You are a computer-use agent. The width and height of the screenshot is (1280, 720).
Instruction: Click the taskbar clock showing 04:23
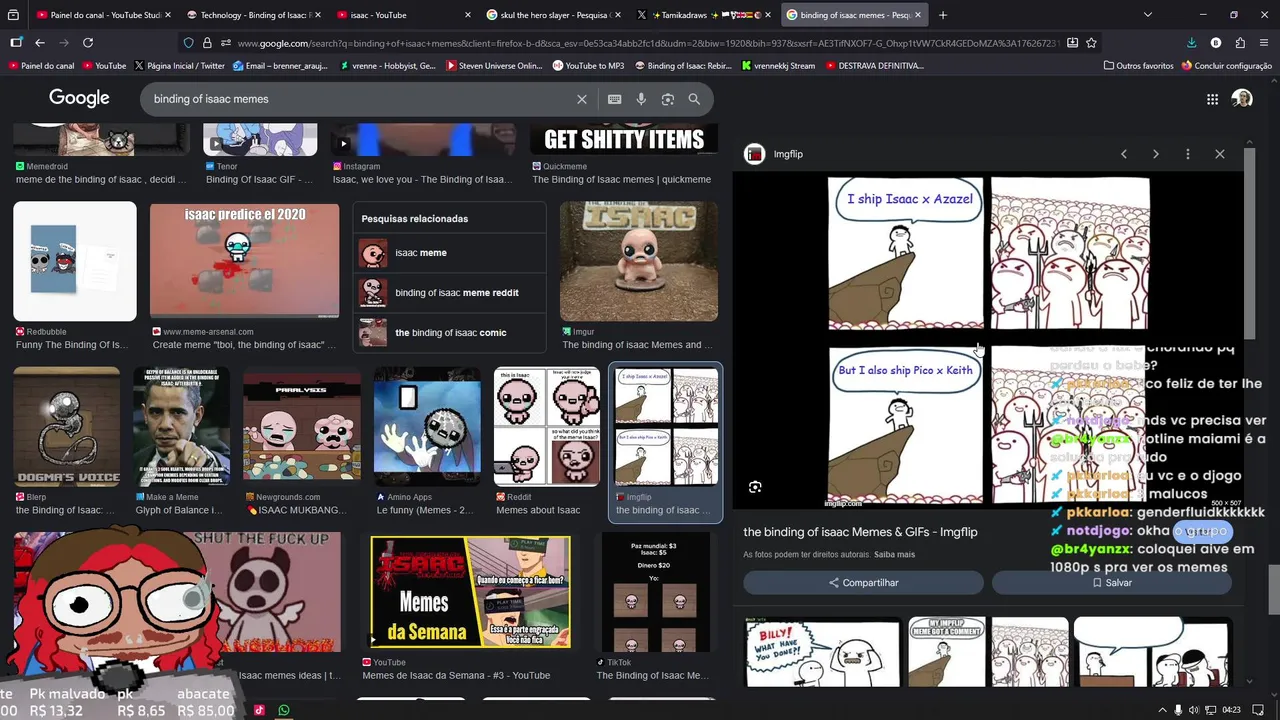pyautogui.click(x=1231, y=710)
